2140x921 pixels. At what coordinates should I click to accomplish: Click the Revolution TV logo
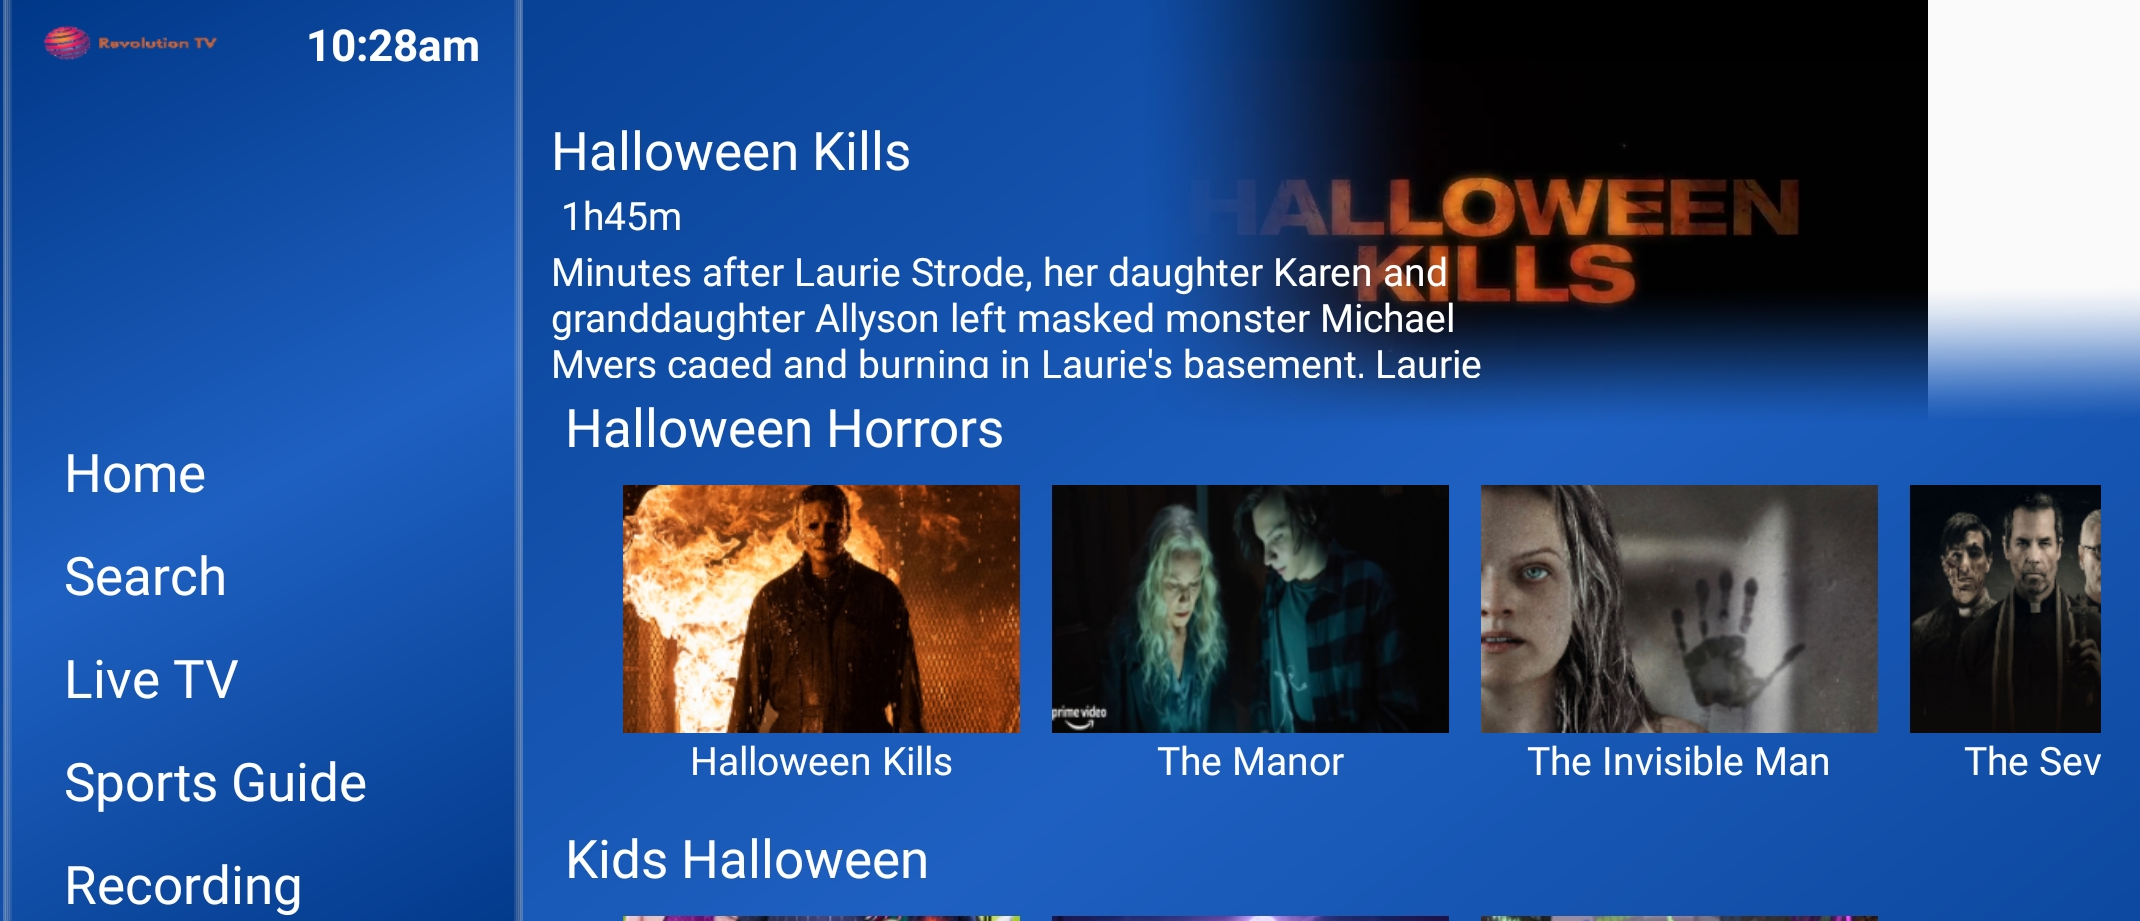click(130, 43)
